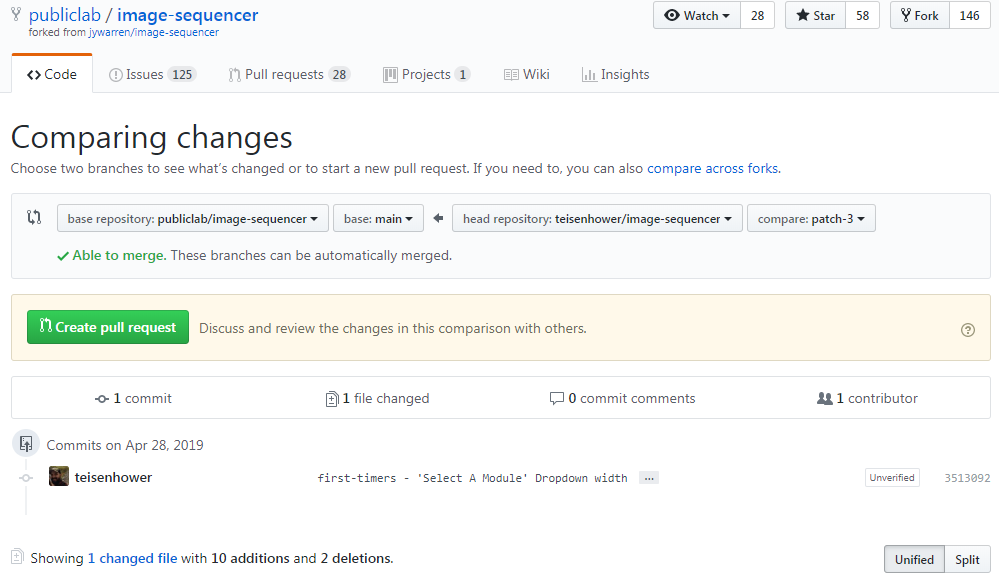Viewport: 999px width, 580px height.
Task: Open commit hash 3513092
Action: (x=967, y=478)
